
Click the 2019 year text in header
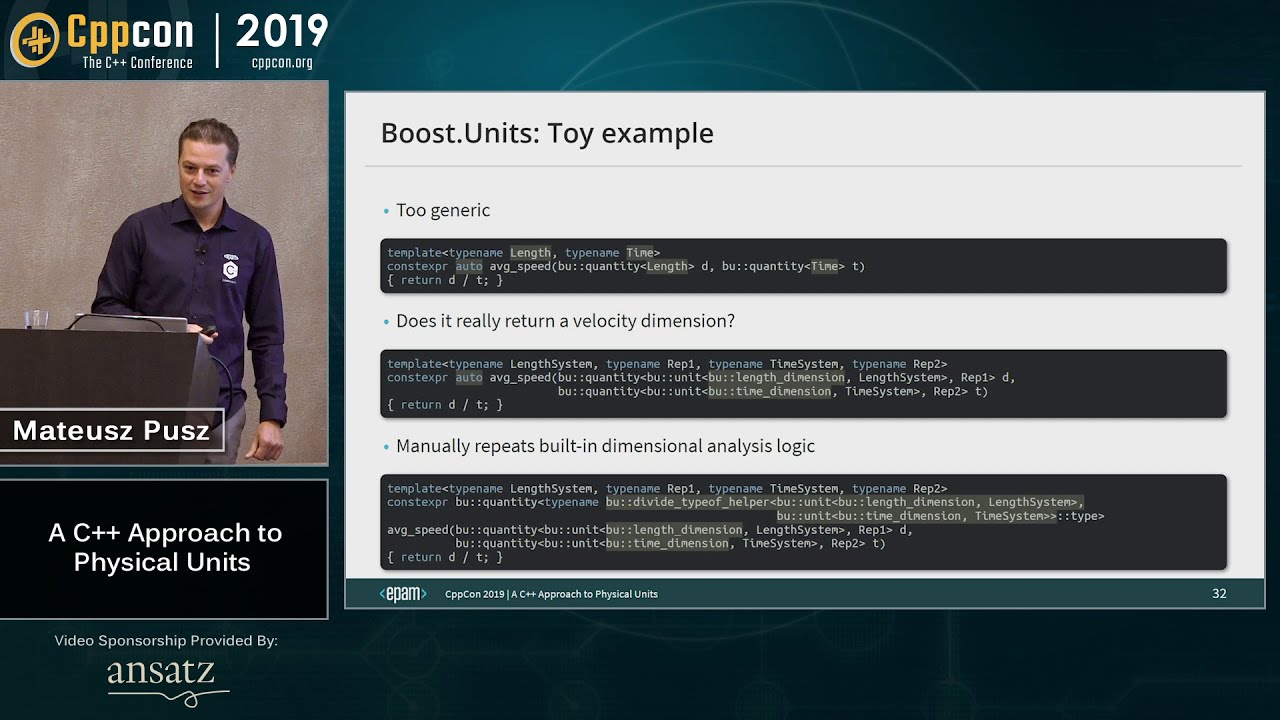(281, 32)
